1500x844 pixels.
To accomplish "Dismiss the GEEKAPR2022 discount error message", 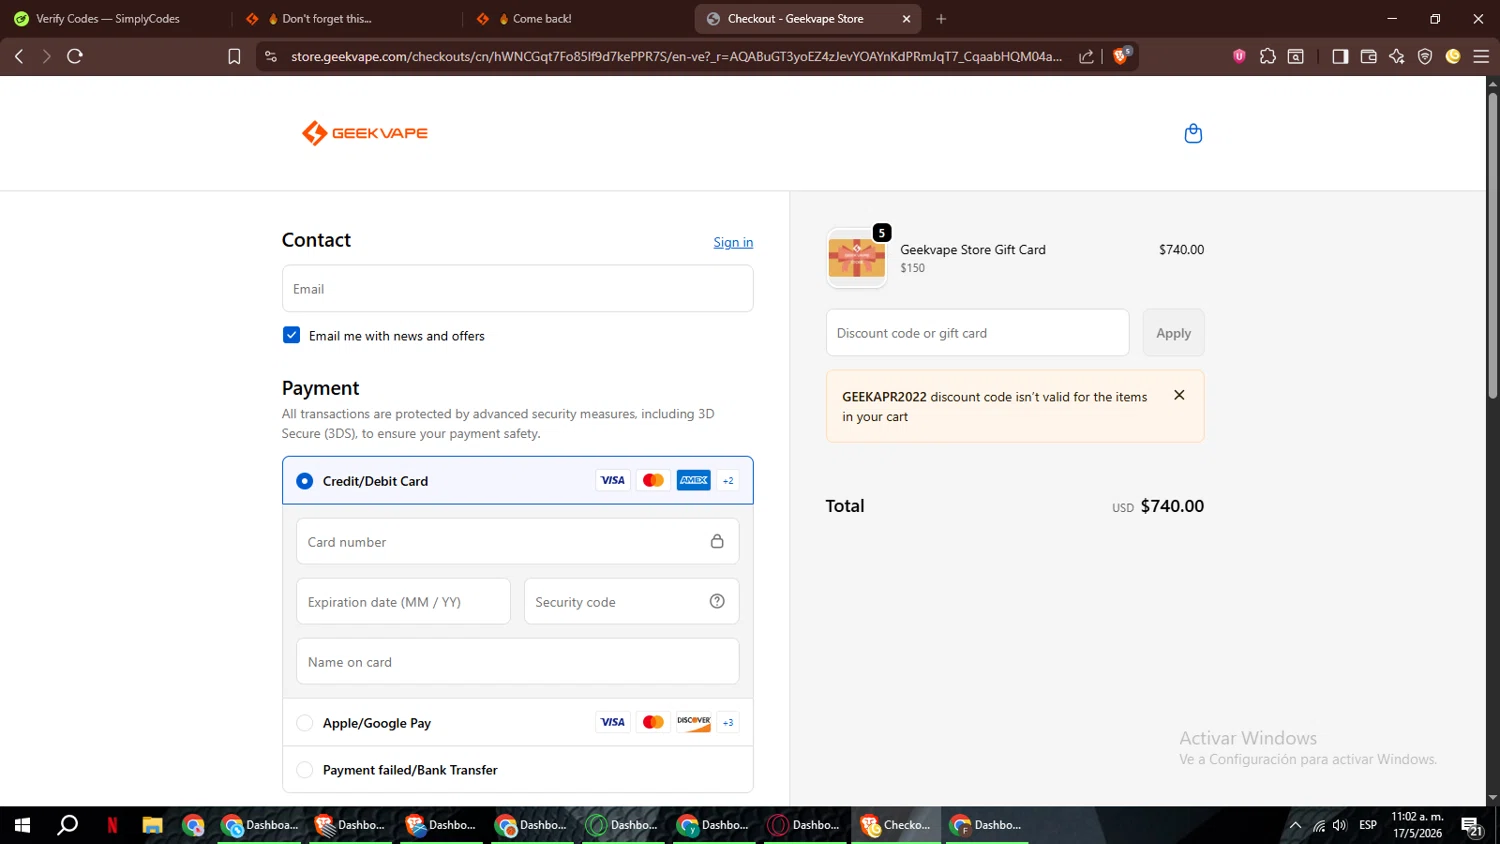I will point(1179,395).
